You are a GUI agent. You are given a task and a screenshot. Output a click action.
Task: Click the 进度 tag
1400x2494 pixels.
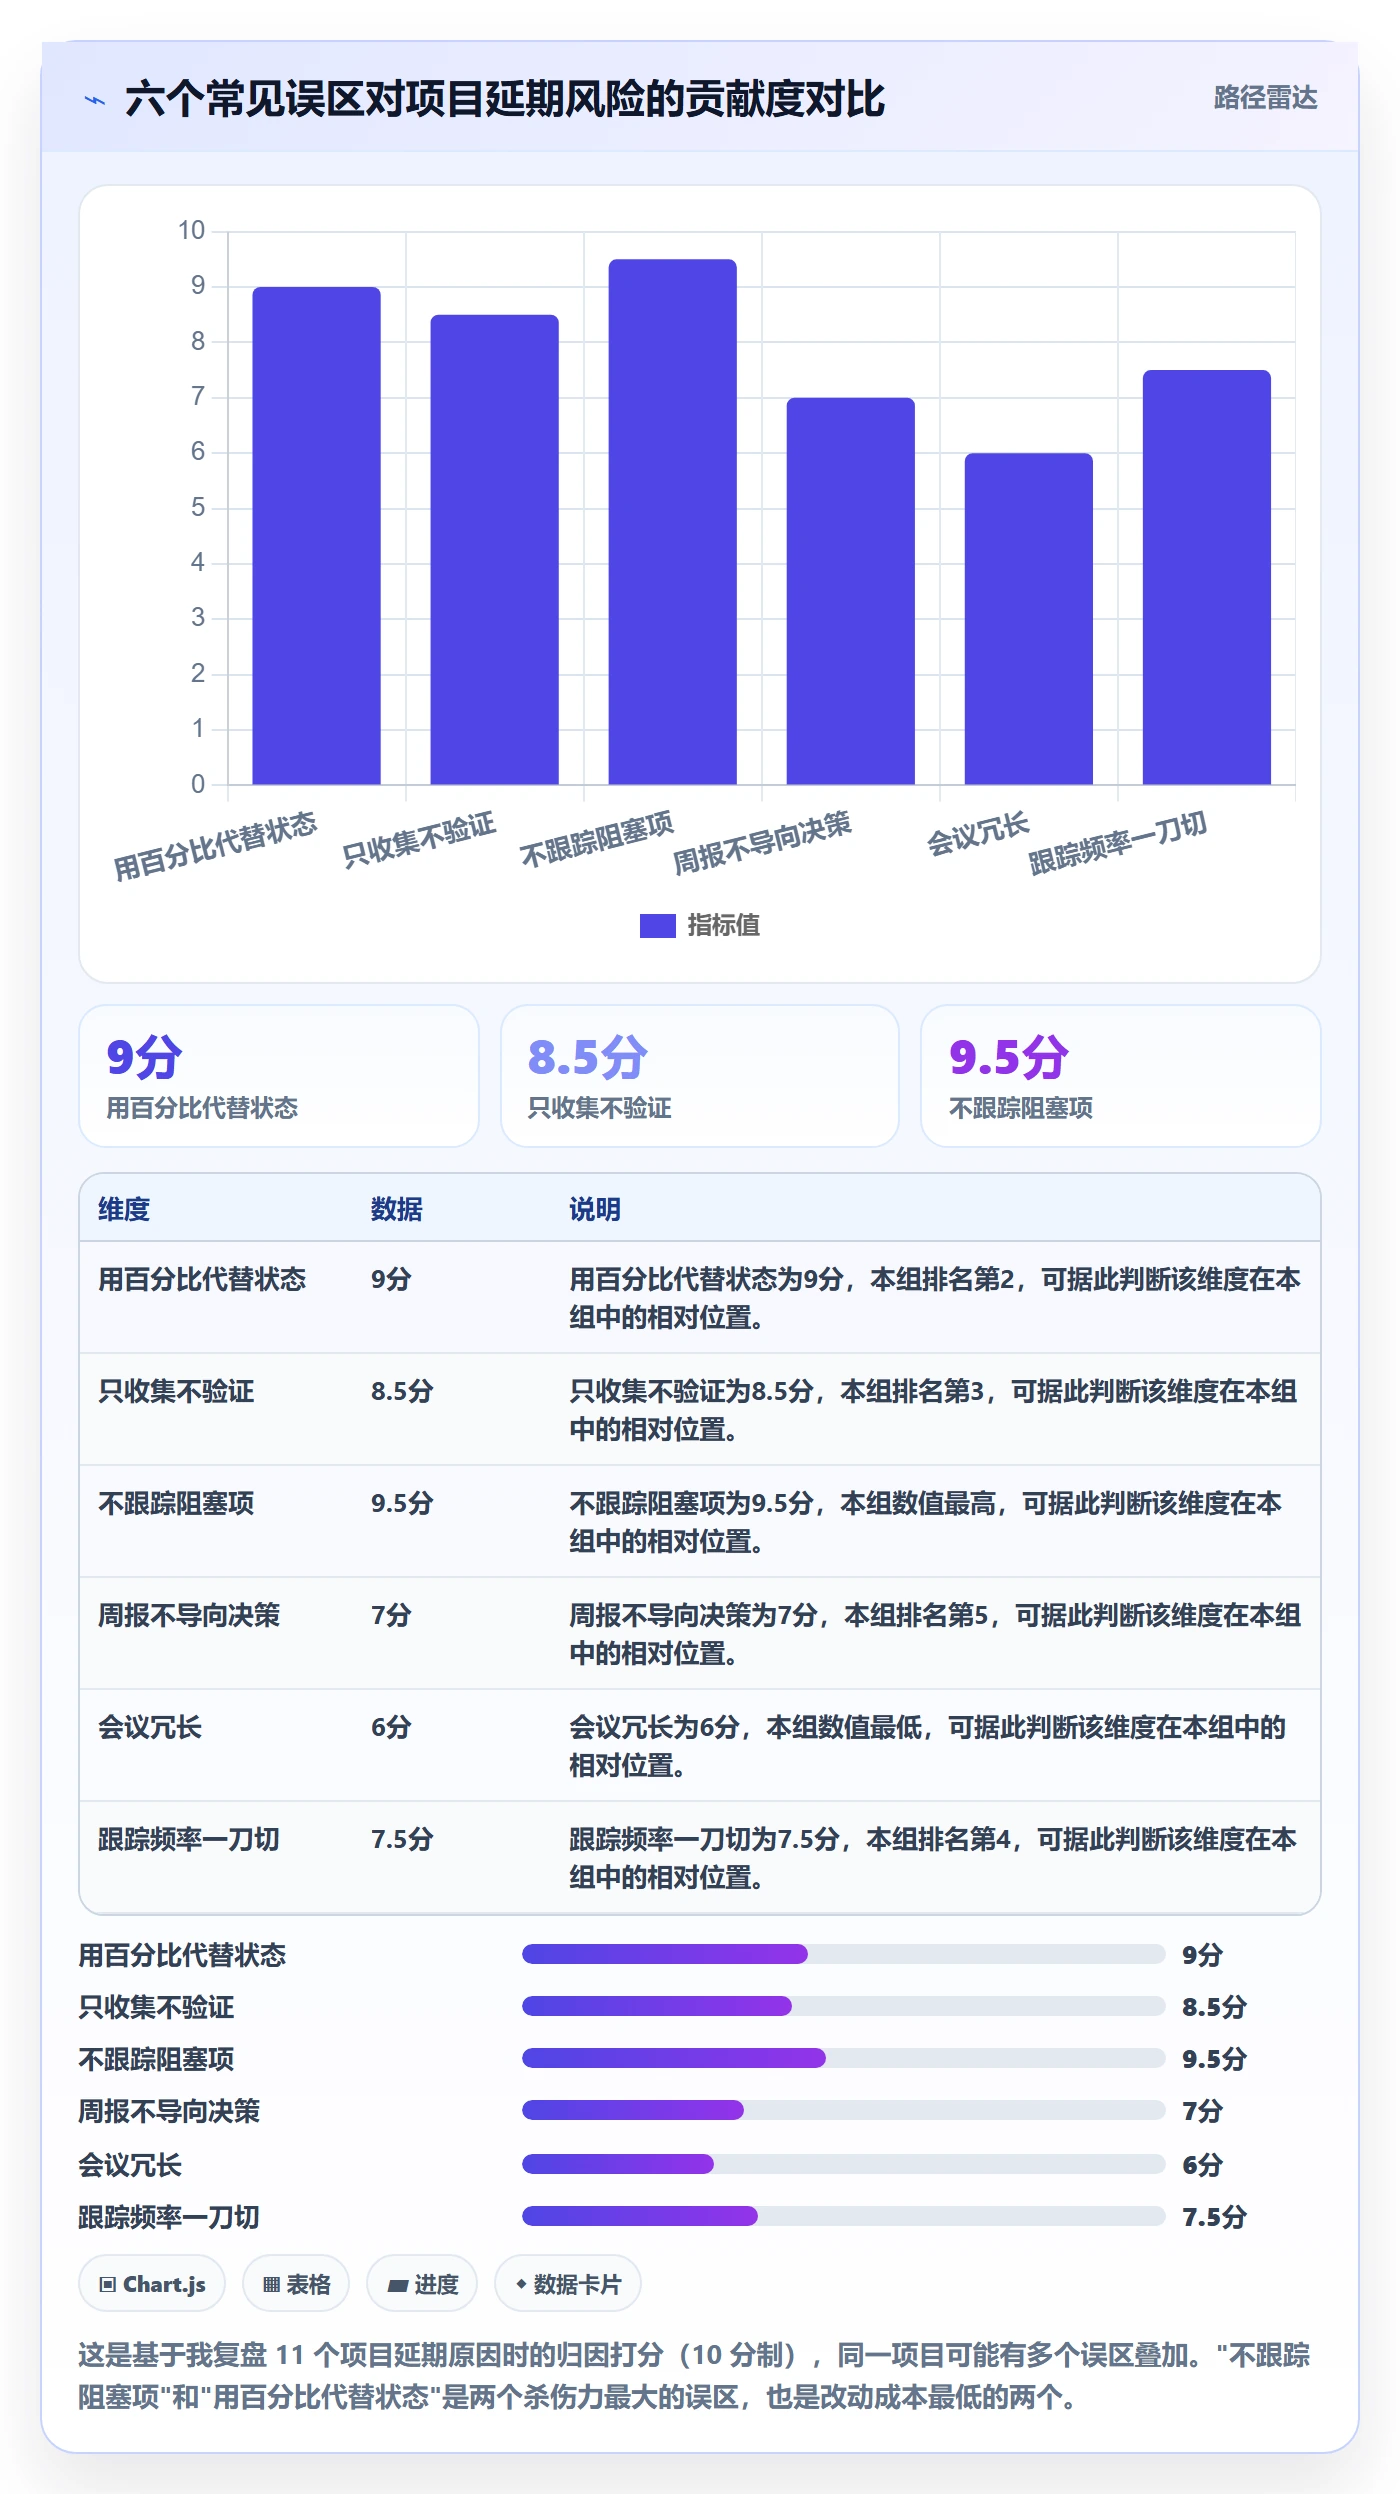(422, 2284)
